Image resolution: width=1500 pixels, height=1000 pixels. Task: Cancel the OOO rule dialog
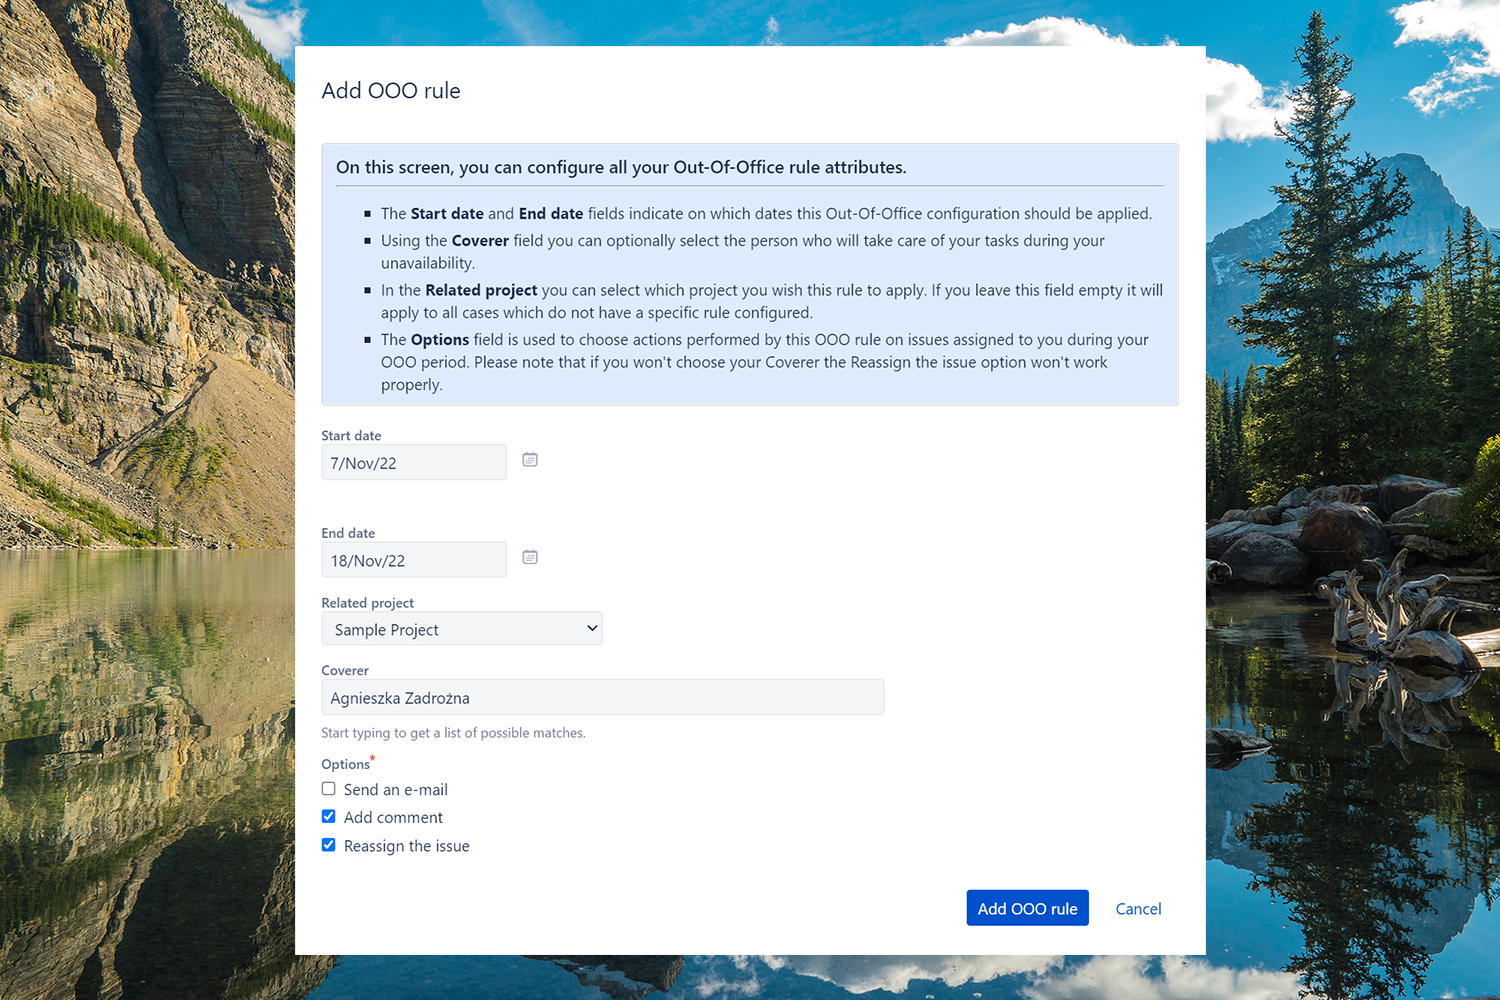(1138, 909)
